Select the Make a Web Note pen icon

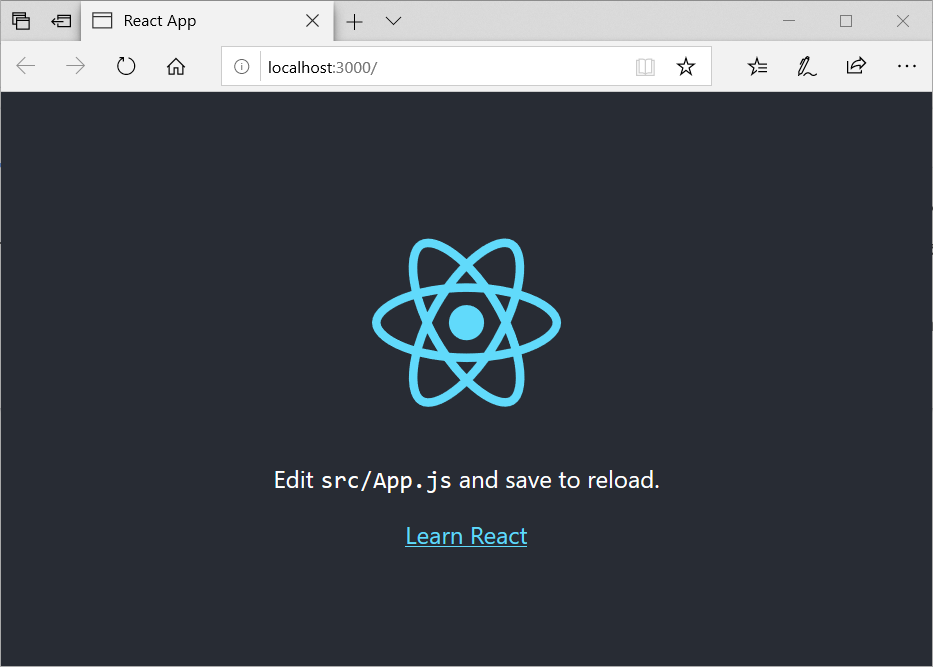click(x=807, y=66)
